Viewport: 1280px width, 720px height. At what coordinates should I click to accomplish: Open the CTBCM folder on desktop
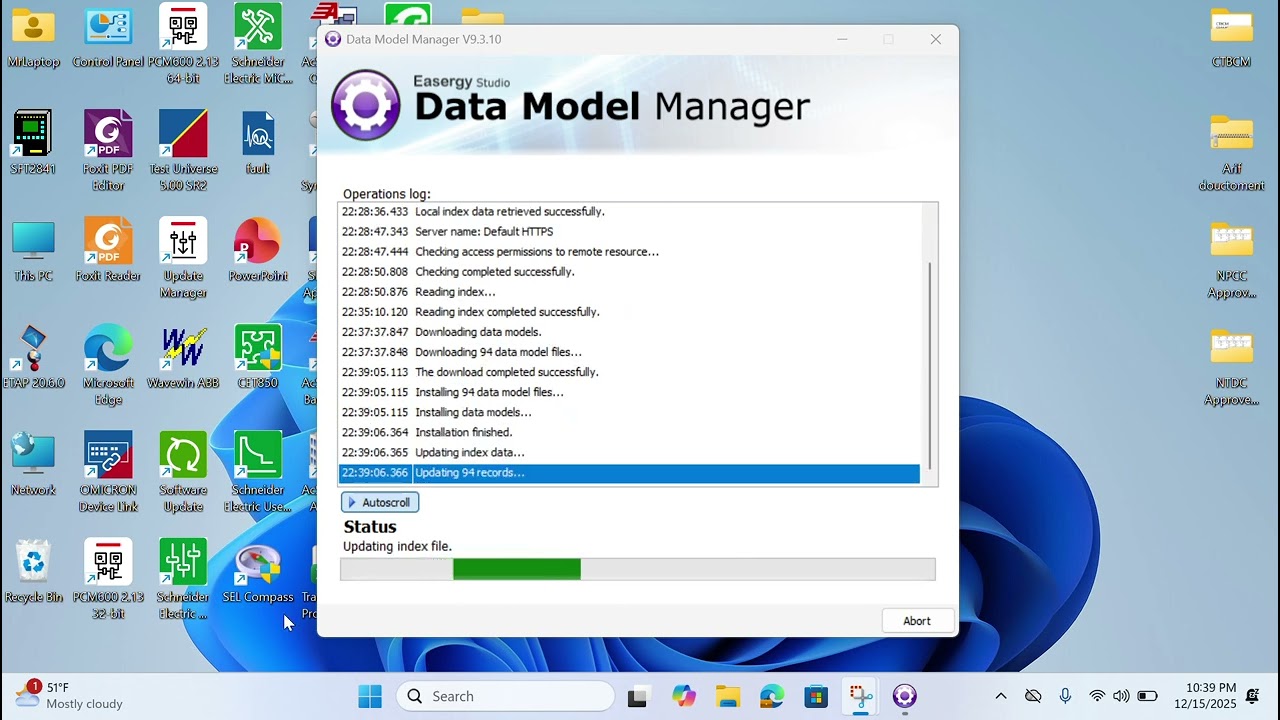1231,38
